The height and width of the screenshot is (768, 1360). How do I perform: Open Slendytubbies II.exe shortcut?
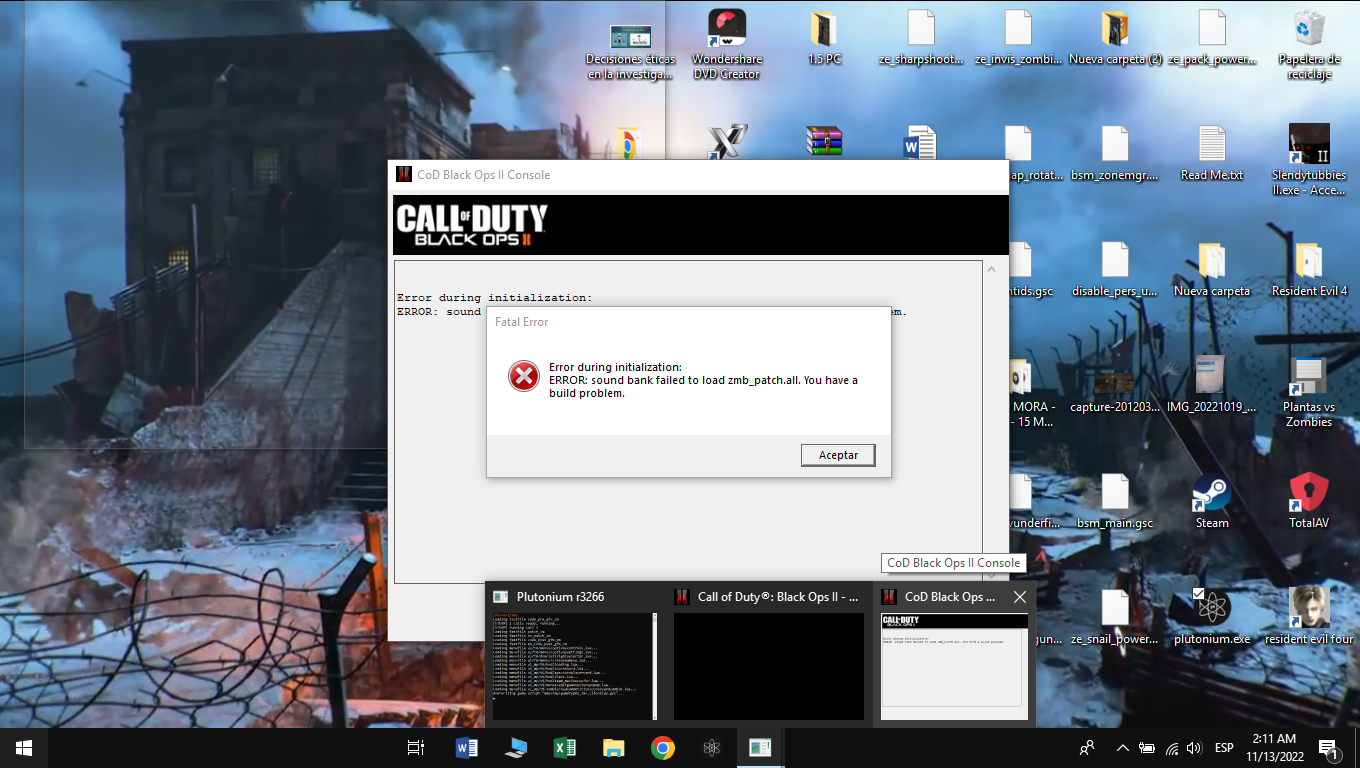[x=1309, y=160]
